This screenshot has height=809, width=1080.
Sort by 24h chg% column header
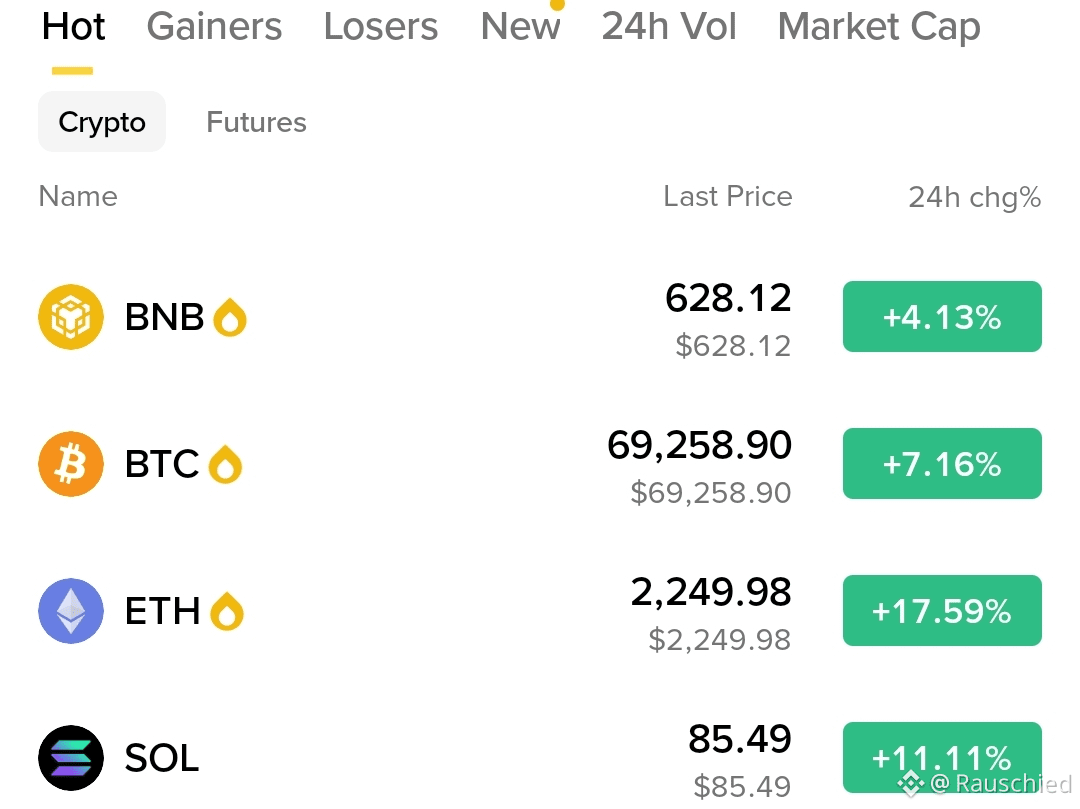(975, 197)
